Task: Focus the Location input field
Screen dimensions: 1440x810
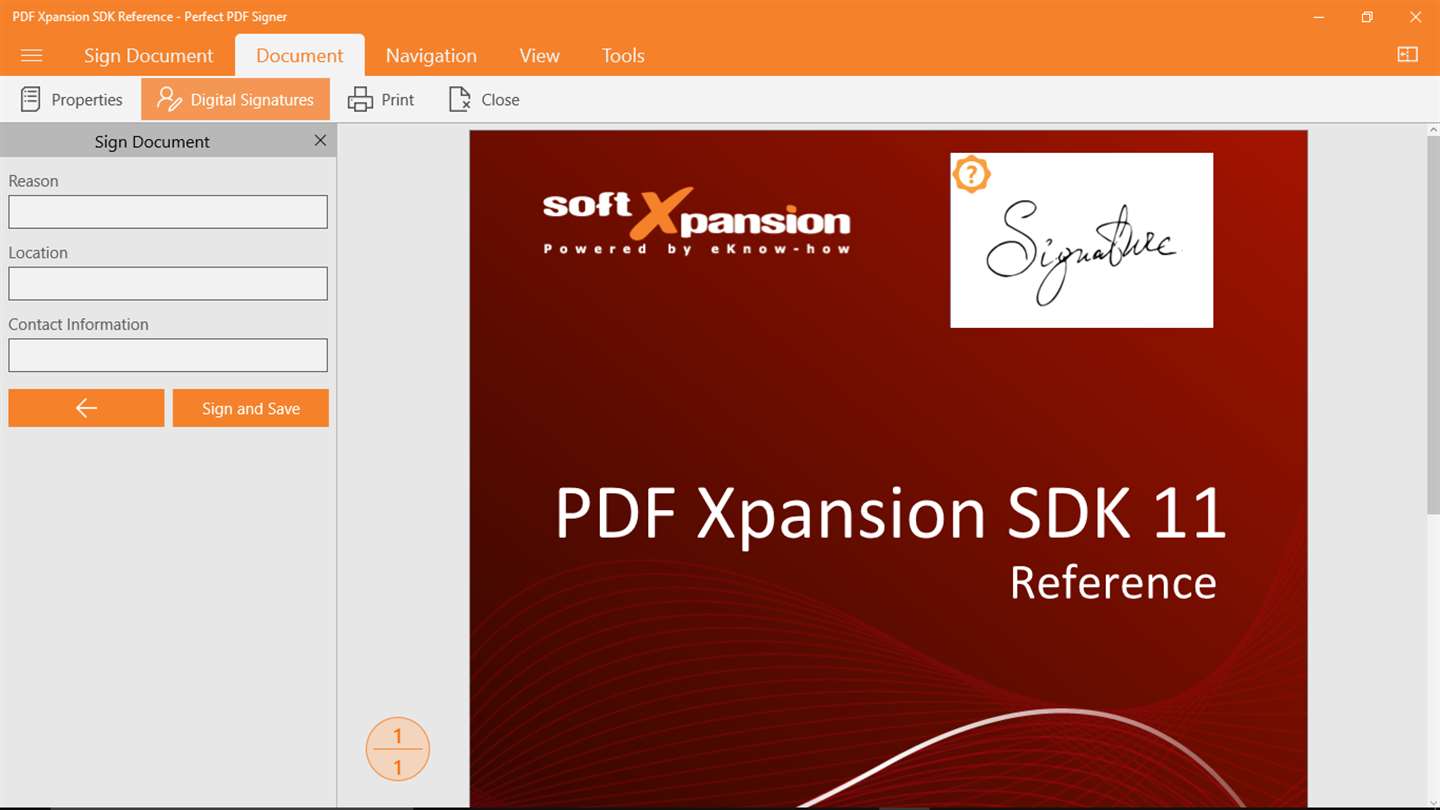Action: pos(168,284)
